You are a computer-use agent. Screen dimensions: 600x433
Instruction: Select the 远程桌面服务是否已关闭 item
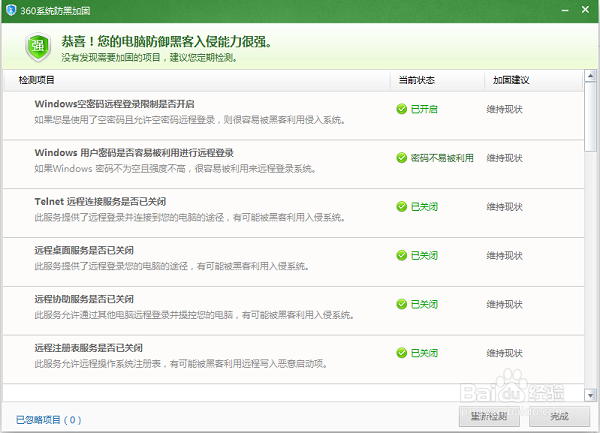(x=293, y=262)
